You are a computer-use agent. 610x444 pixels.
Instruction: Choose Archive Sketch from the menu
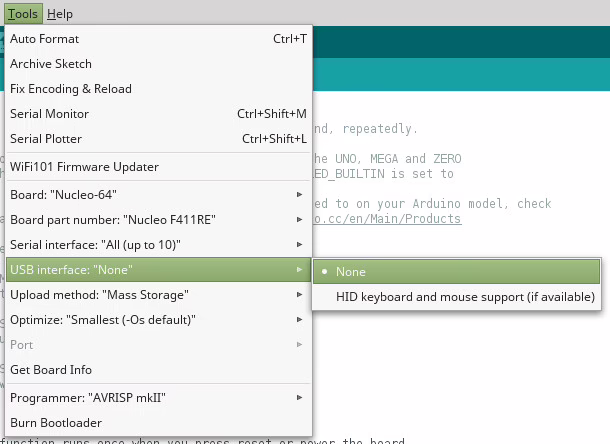coord(50,64)
